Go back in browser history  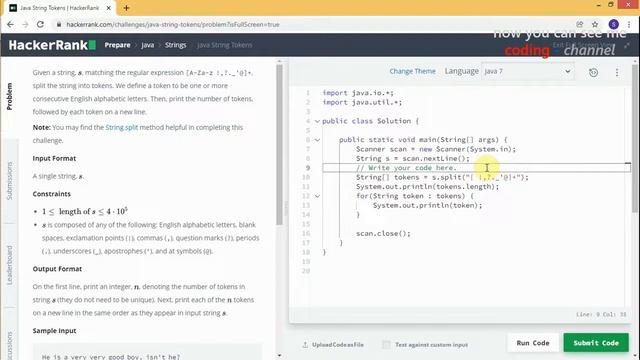(x=10, y=24)
